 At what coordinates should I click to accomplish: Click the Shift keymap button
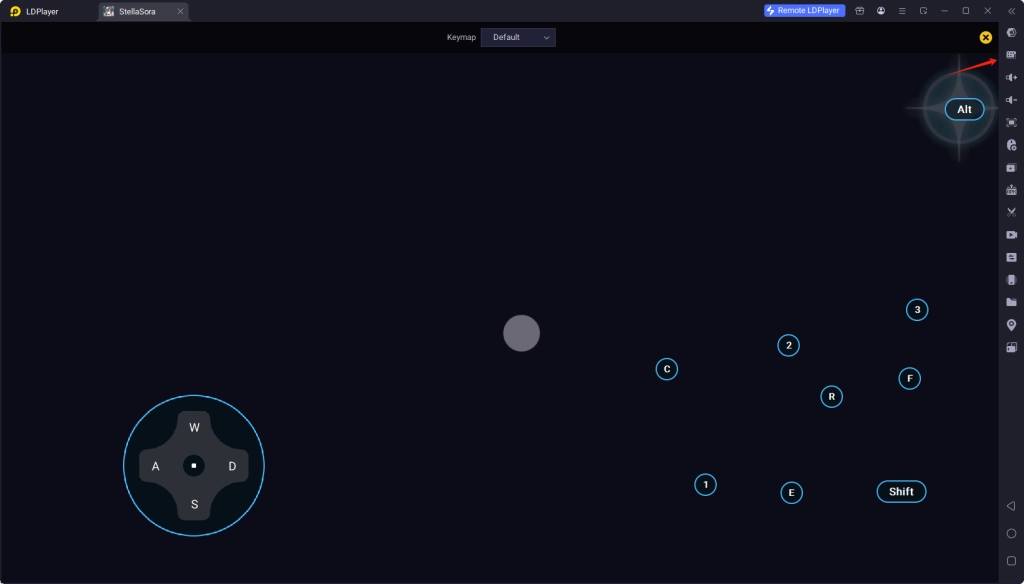pos(901,491)
